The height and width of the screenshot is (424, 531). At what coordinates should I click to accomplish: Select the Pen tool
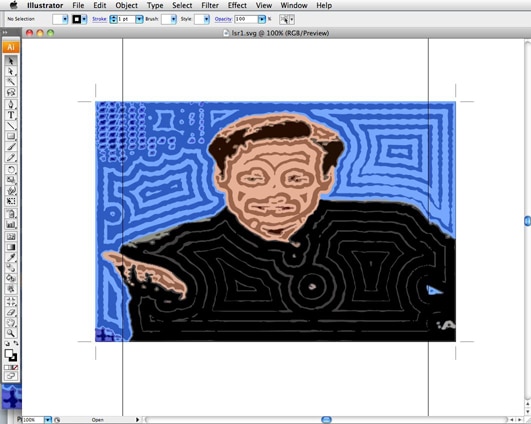11,104
